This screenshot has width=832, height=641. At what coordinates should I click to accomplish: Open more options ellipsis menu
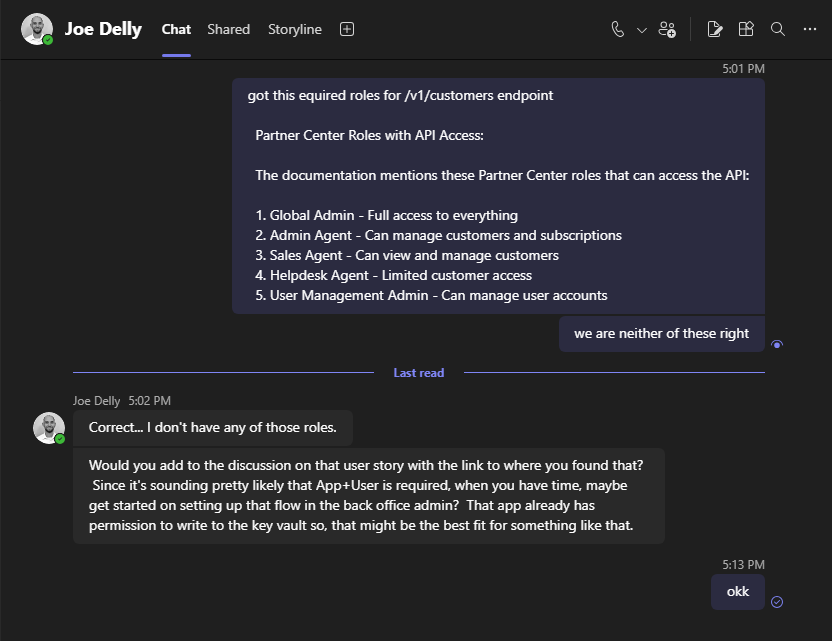point(810,29)
